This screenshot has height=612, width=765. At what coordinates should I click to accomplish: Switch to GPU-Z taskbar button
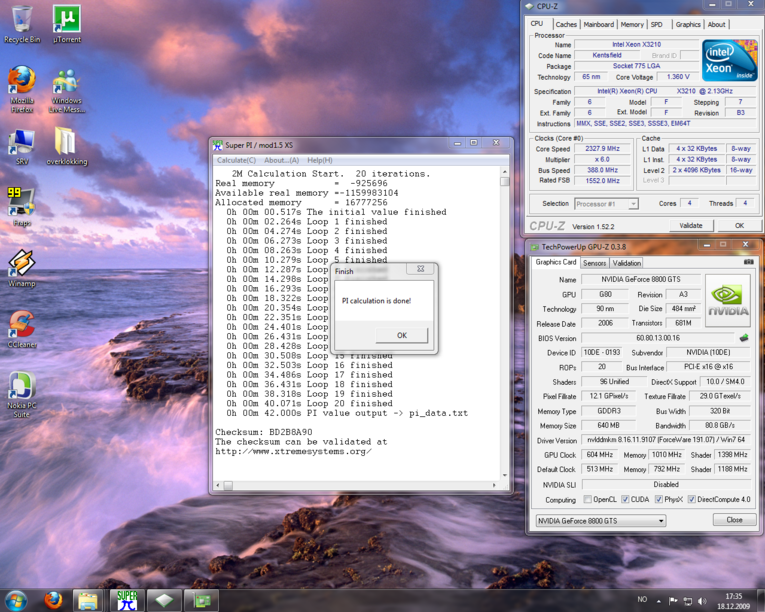click(x=201, y=601)
